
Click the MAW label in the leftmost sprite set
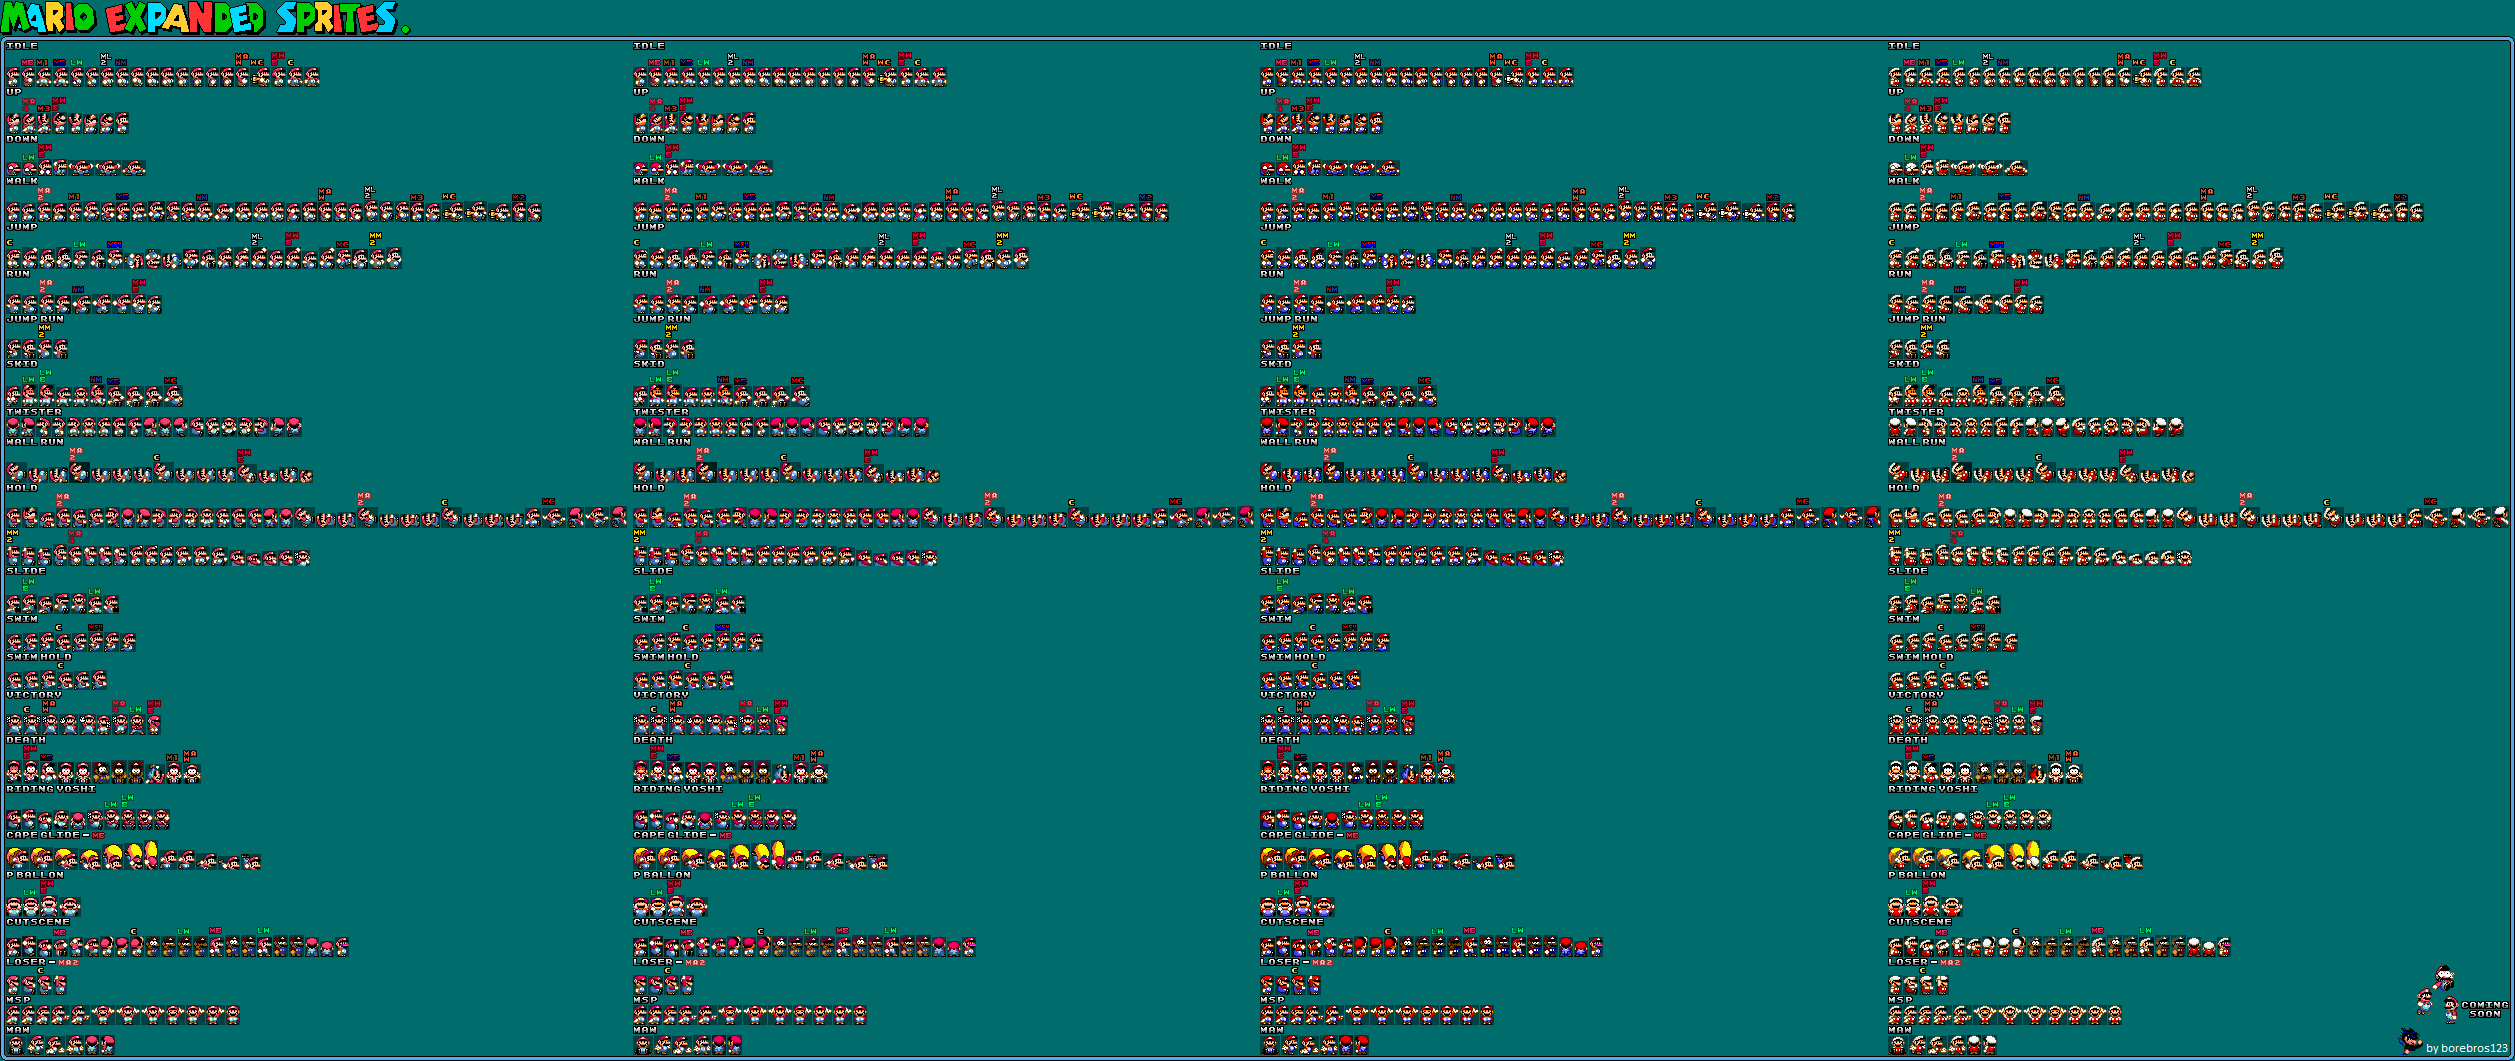[x=18, y=1029]
